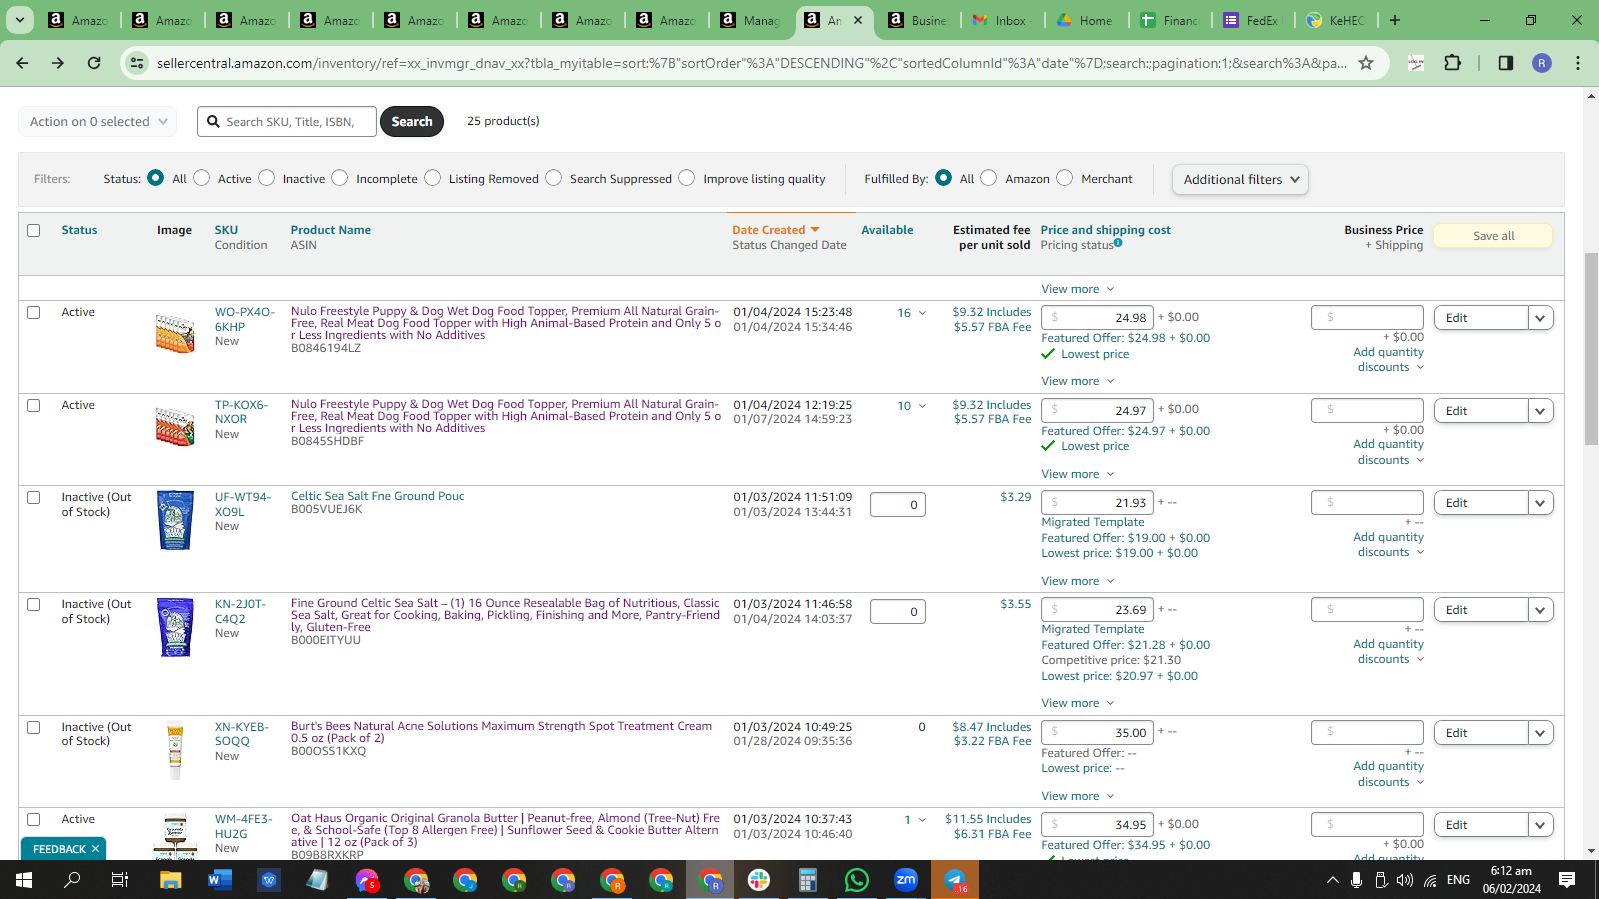Switch to the Inbox Gmail tab
The height and width of the screenshot is (899, 1599).
point(1001,20)
